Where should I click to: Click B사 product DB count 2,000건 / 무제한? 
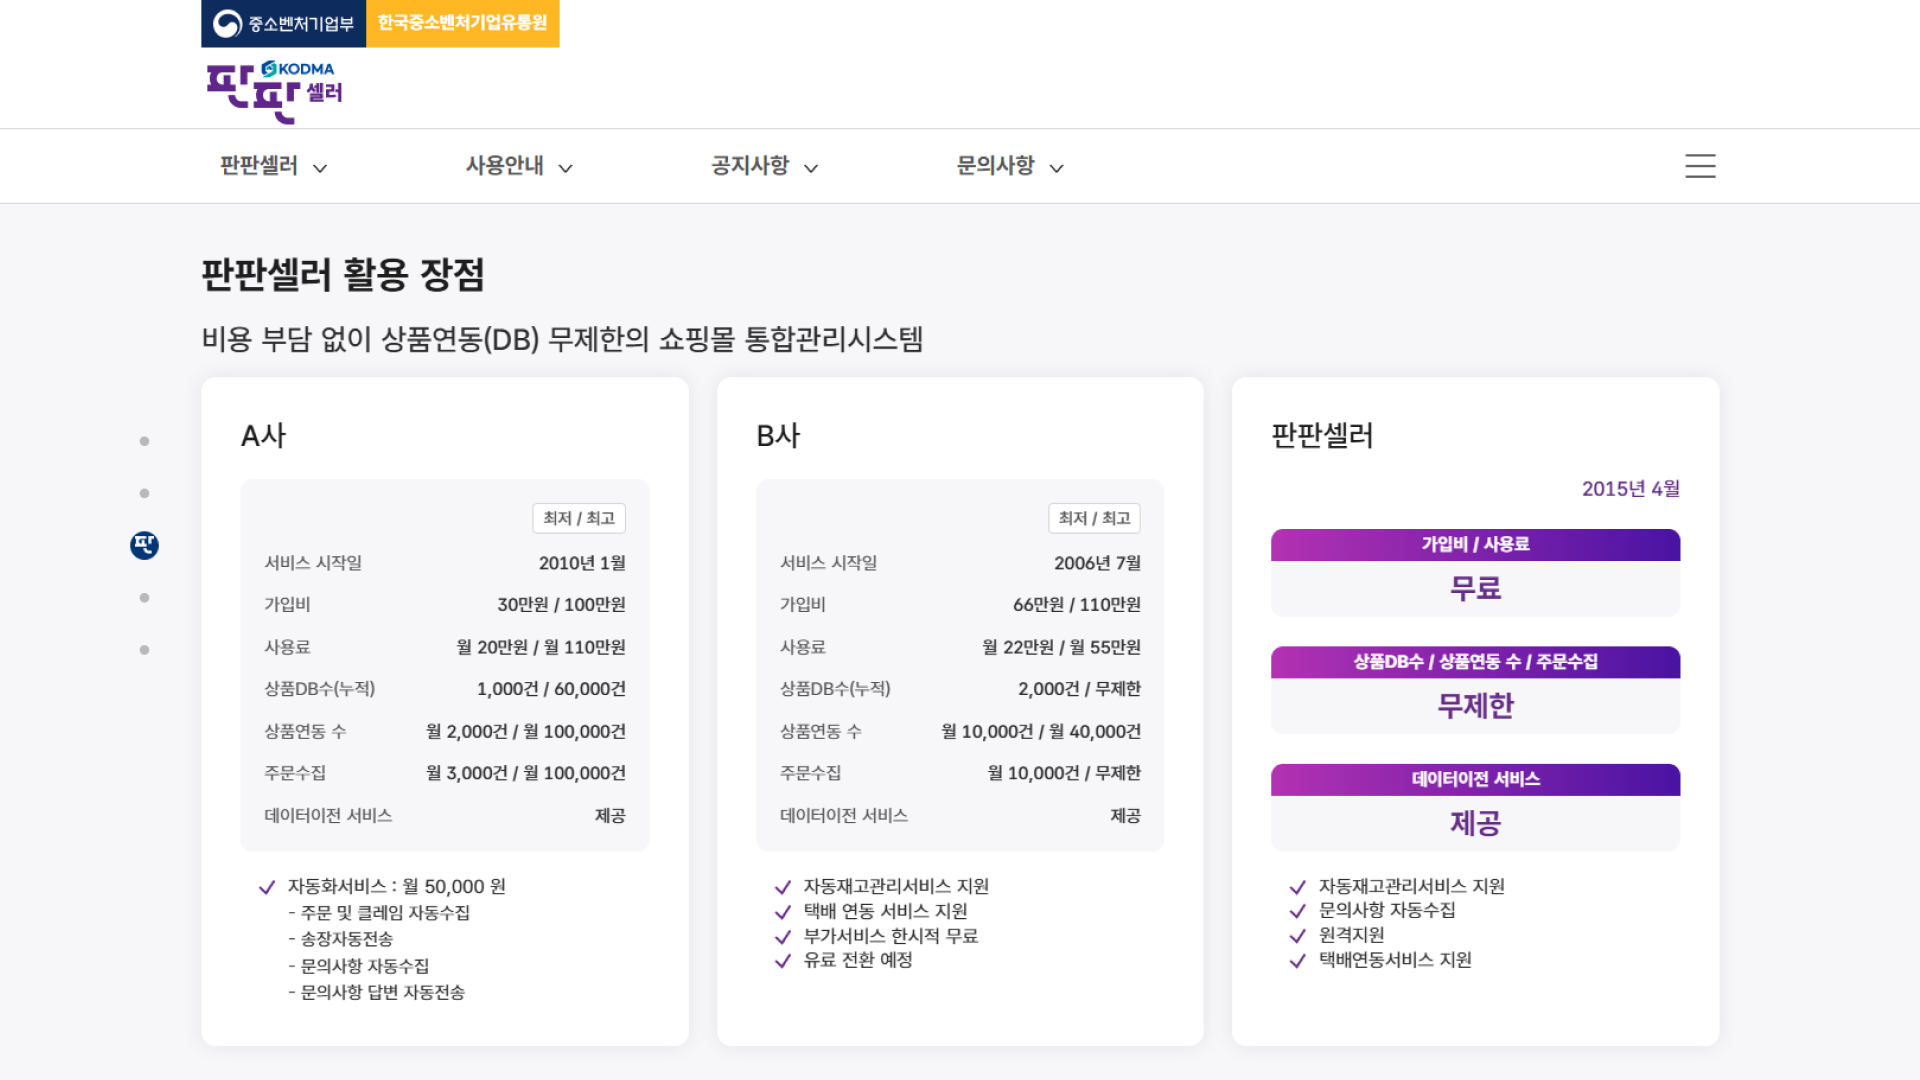[x=1079, y=689]
